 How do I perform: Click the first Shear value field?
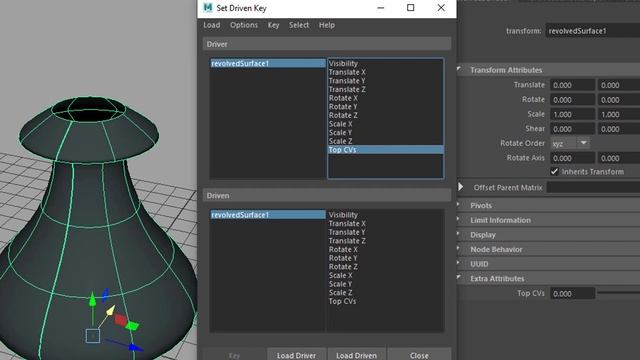click(572, 129)
